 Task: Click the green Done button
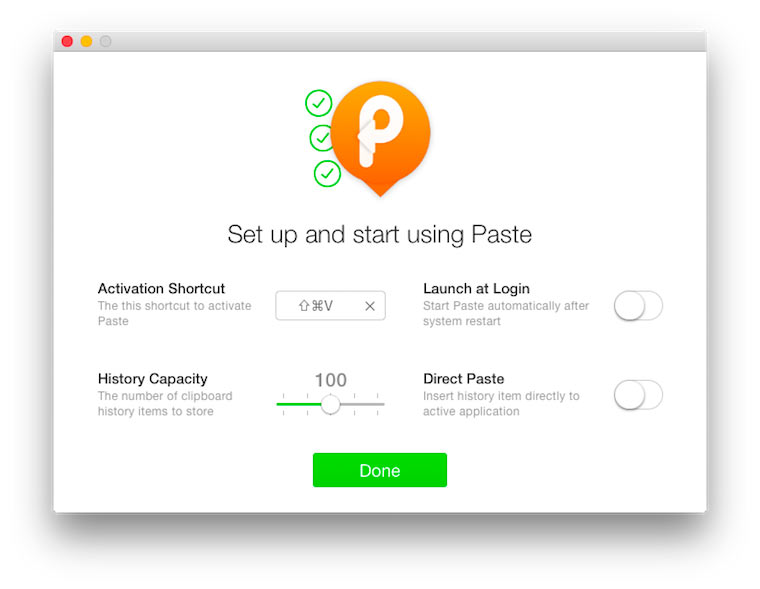click(380, 470)
